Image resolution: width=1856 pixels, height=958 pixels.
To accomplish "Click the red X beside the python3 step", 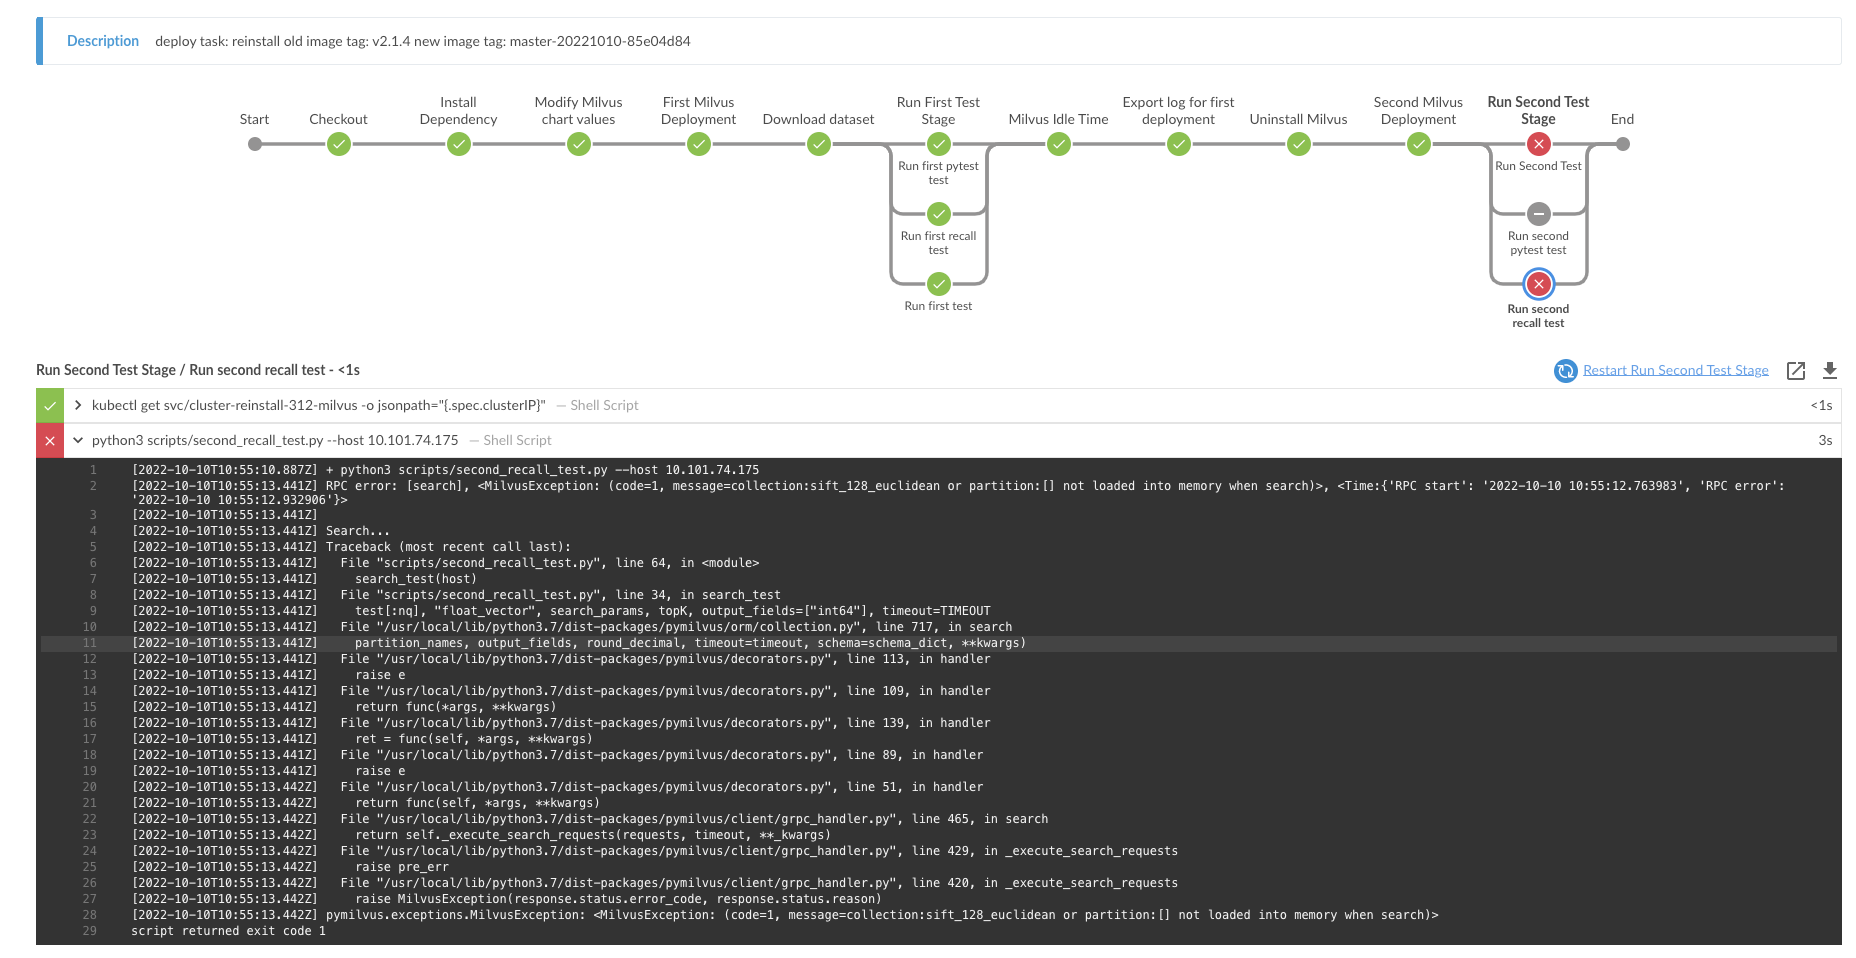I will 49,440.
